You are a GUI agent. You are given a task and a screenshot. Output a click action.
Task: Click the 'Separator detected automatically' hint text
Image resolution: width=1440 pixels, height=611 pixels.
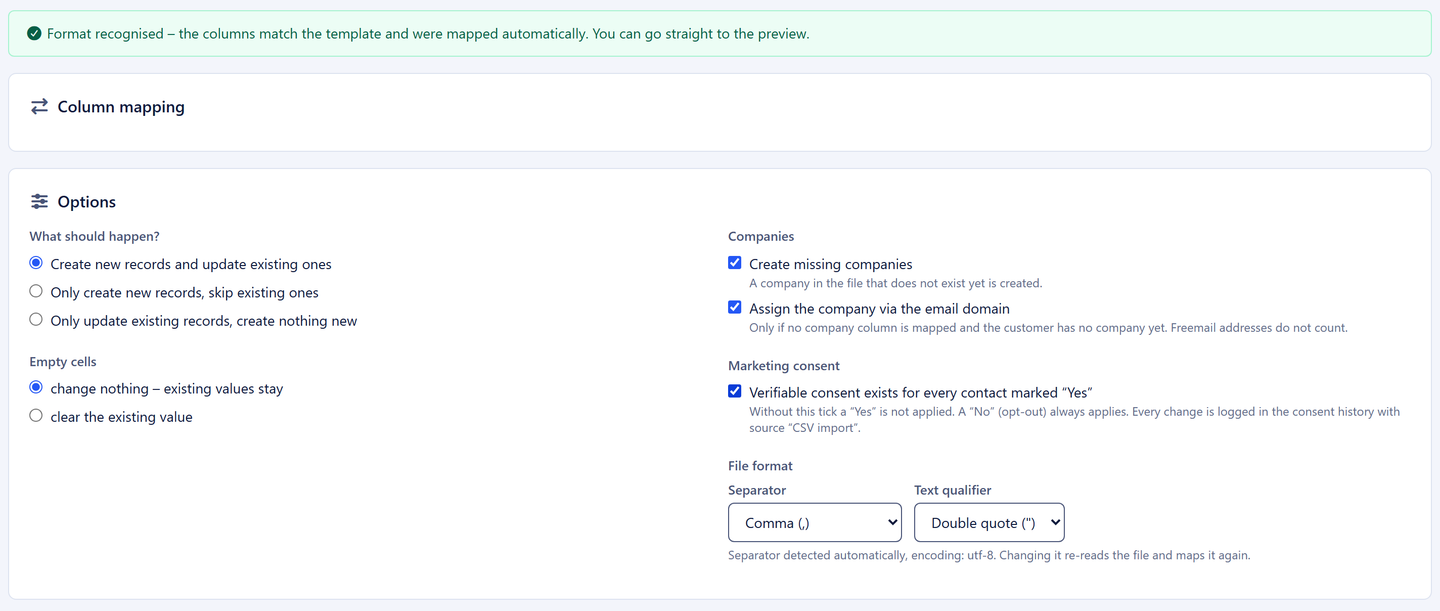989,555
